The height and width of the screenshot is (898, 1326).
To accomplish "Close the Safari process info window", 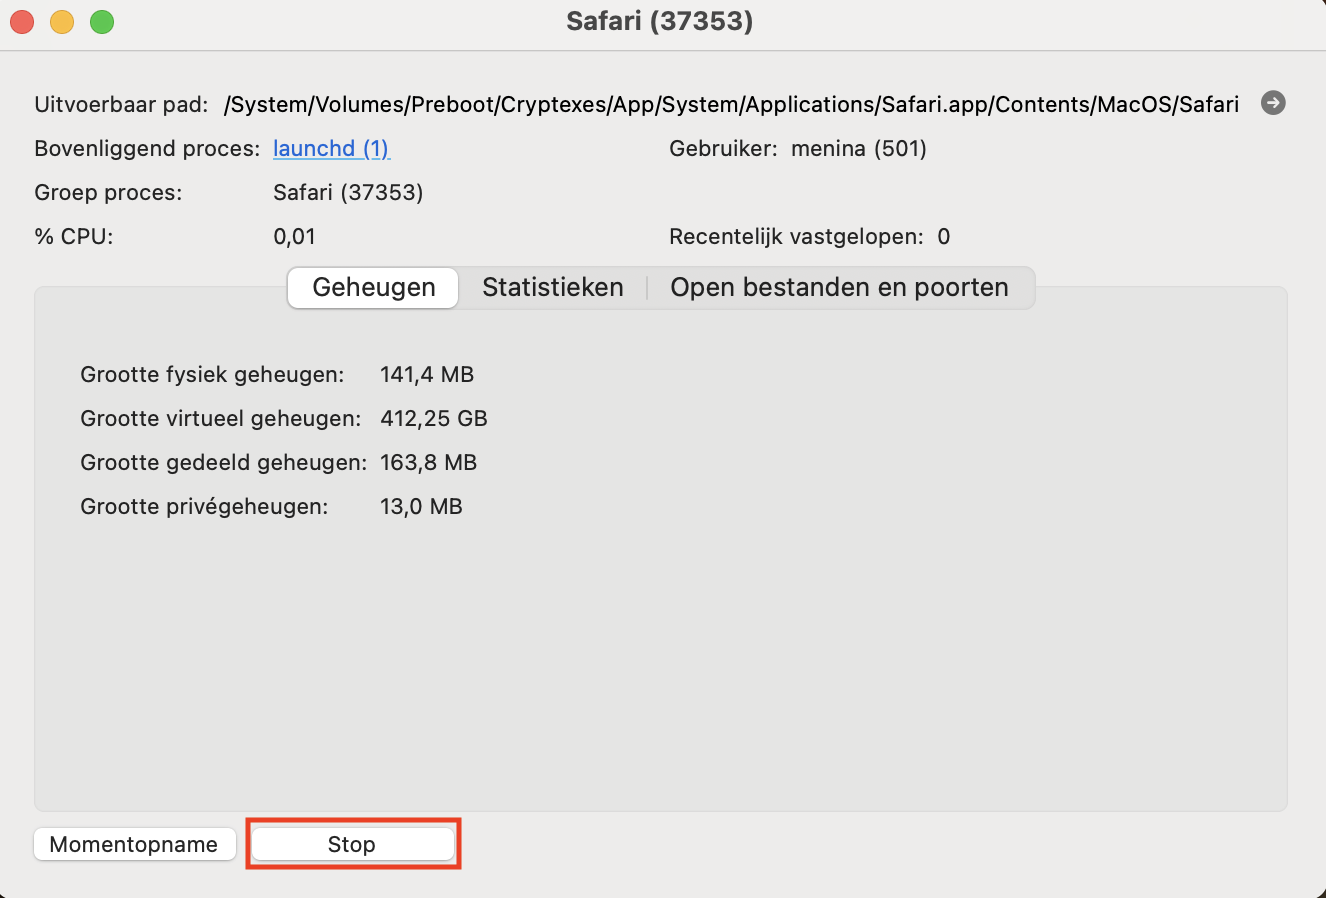I will pos(22,21).
